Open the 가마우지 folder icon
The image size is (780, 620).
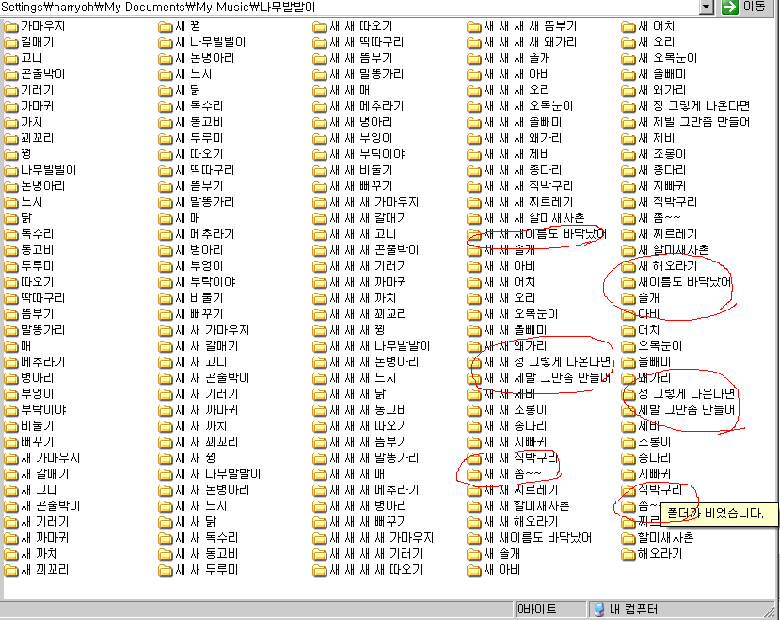(x=11, y=26)
